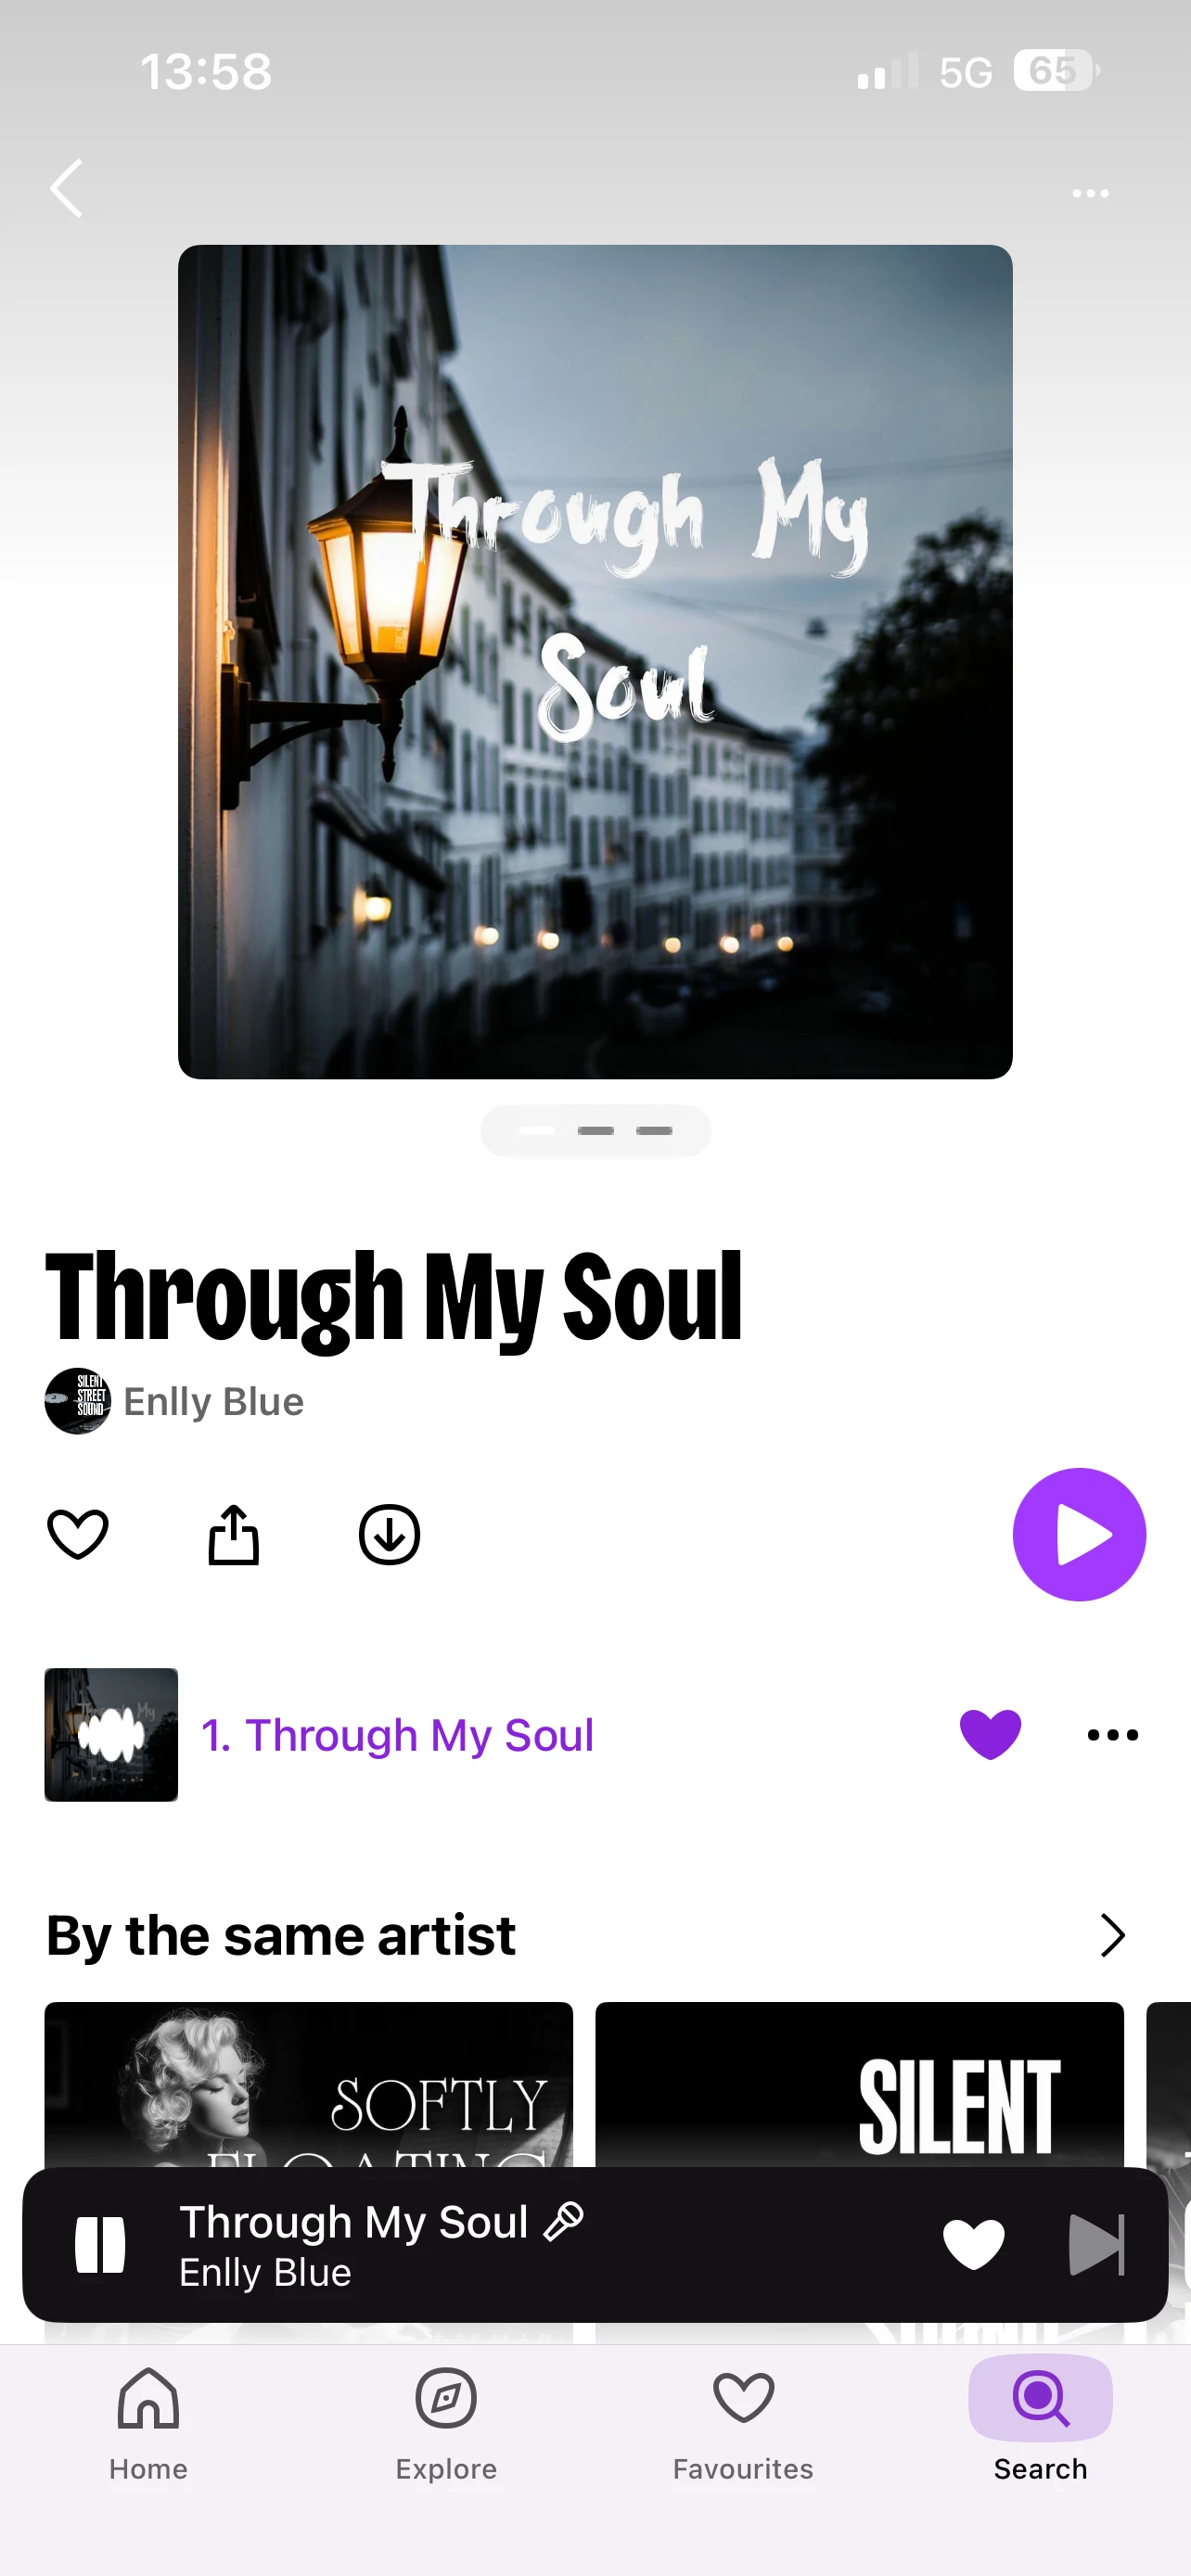Screen dimensions: 1191x2576
Task: Select track 1. Through My Soul
Action: tap(397, 1735)
